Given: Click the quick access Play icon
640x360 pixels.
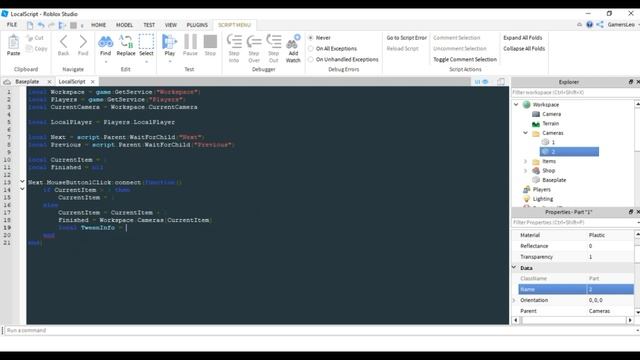Looking at the screenshot, I should click(62, 25).
